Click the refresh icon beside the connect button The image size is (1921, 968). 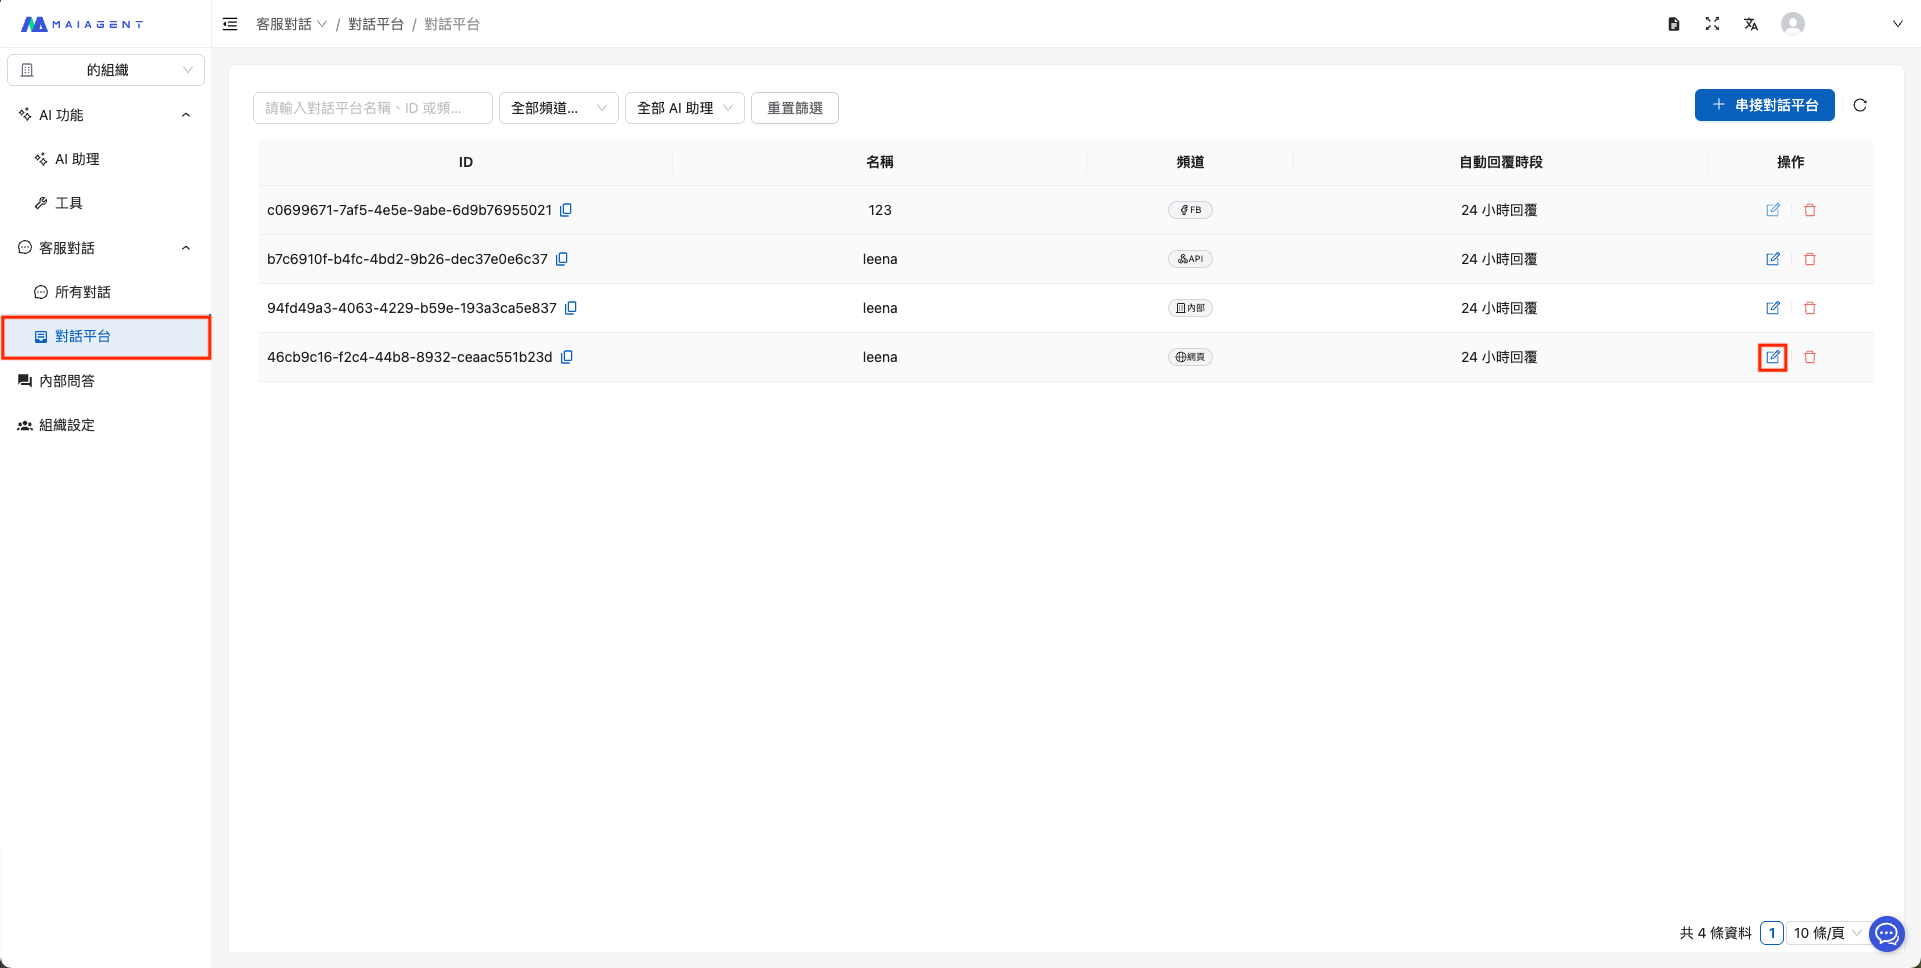coord(1859,105)
